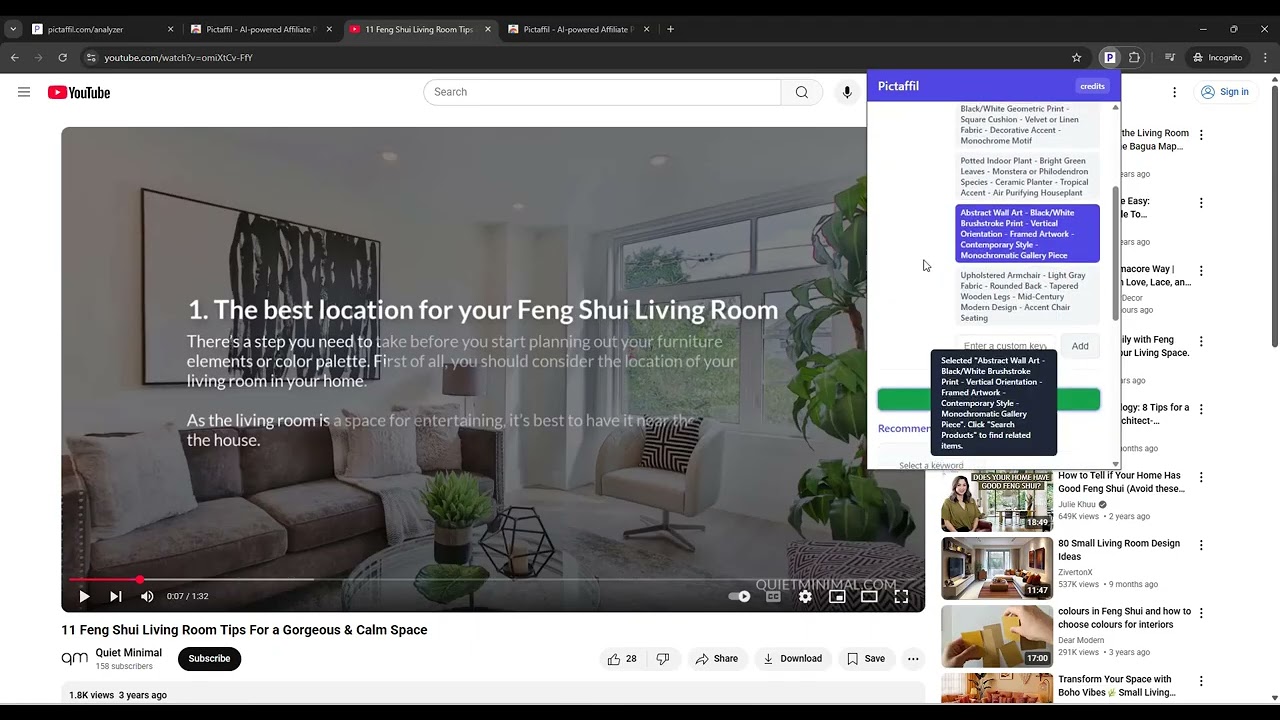Open the Chrome three-dot menu
The image size is (1280, 720).
click(x=1264, y=58)
